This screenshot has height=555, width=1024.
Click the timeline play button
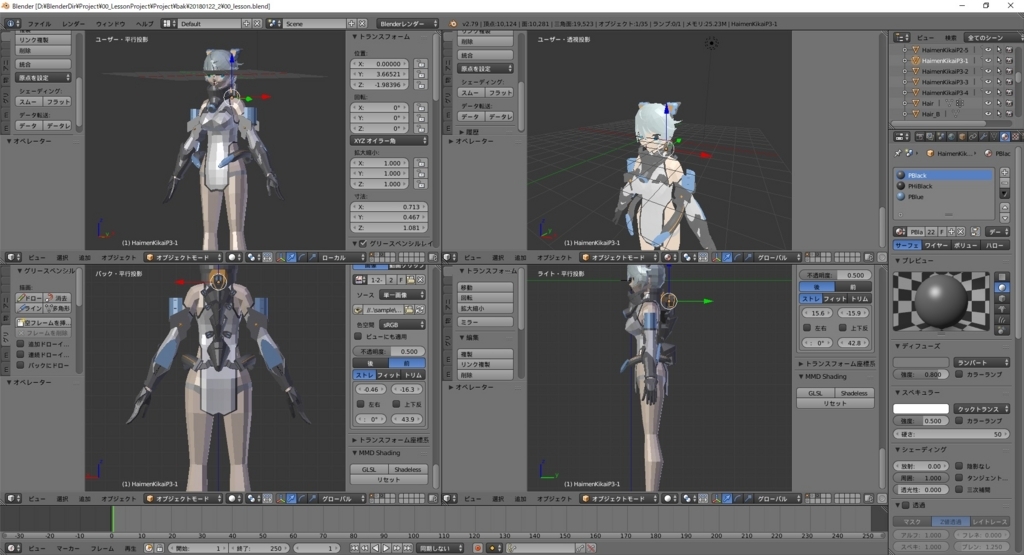(x=386, y=548)
